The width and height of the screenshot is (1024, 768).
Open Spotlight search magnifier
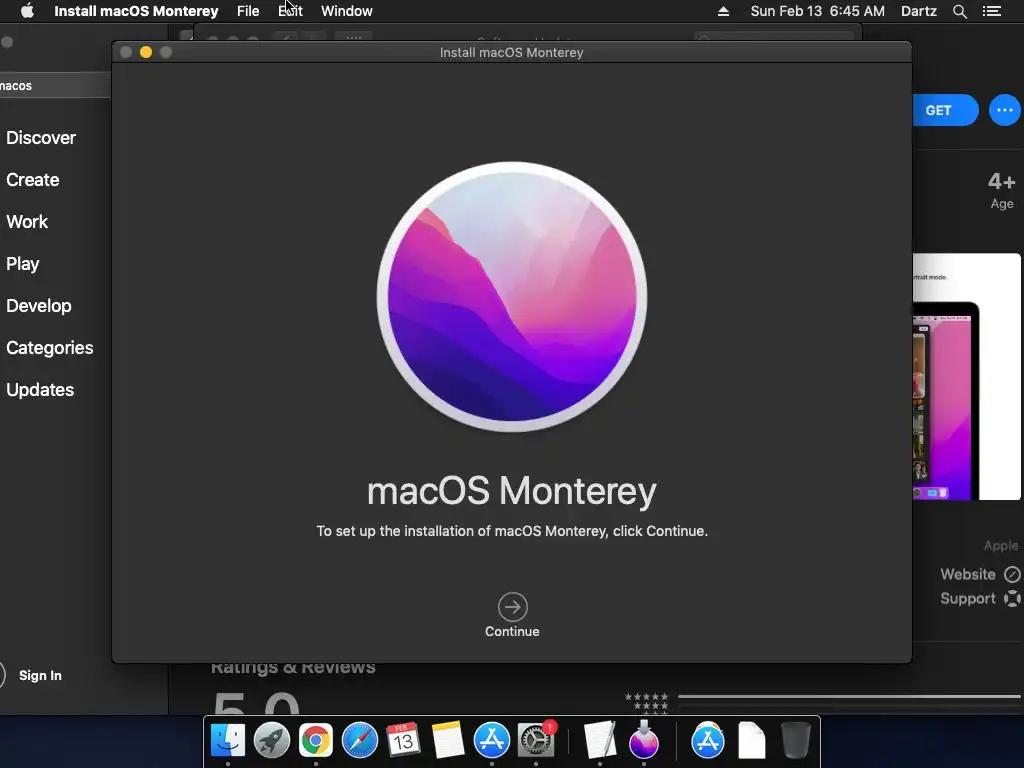click(x=959, y=11)
